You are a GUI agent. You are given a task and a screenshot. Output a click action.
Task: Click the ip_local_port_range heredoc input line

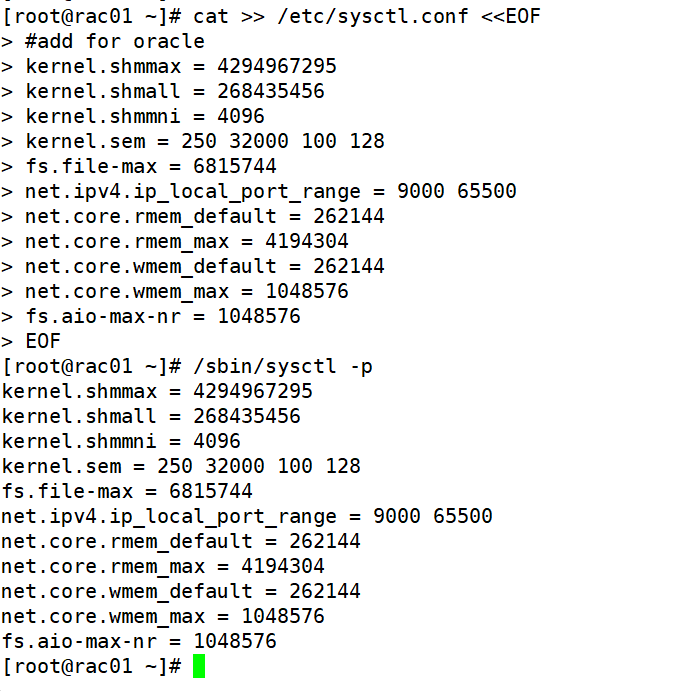[270, 191]
